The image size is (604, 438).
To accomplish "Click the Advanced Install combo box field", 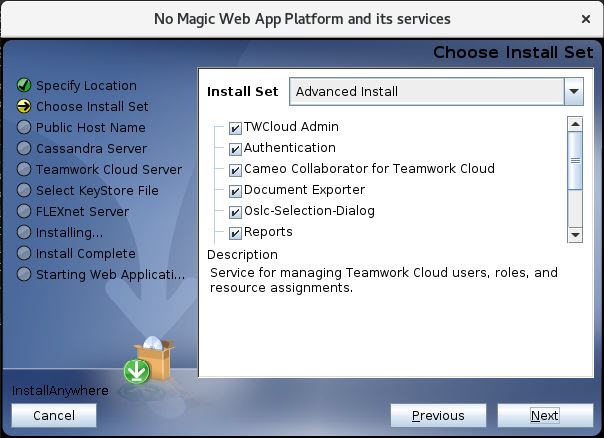I will pos(426,92).
